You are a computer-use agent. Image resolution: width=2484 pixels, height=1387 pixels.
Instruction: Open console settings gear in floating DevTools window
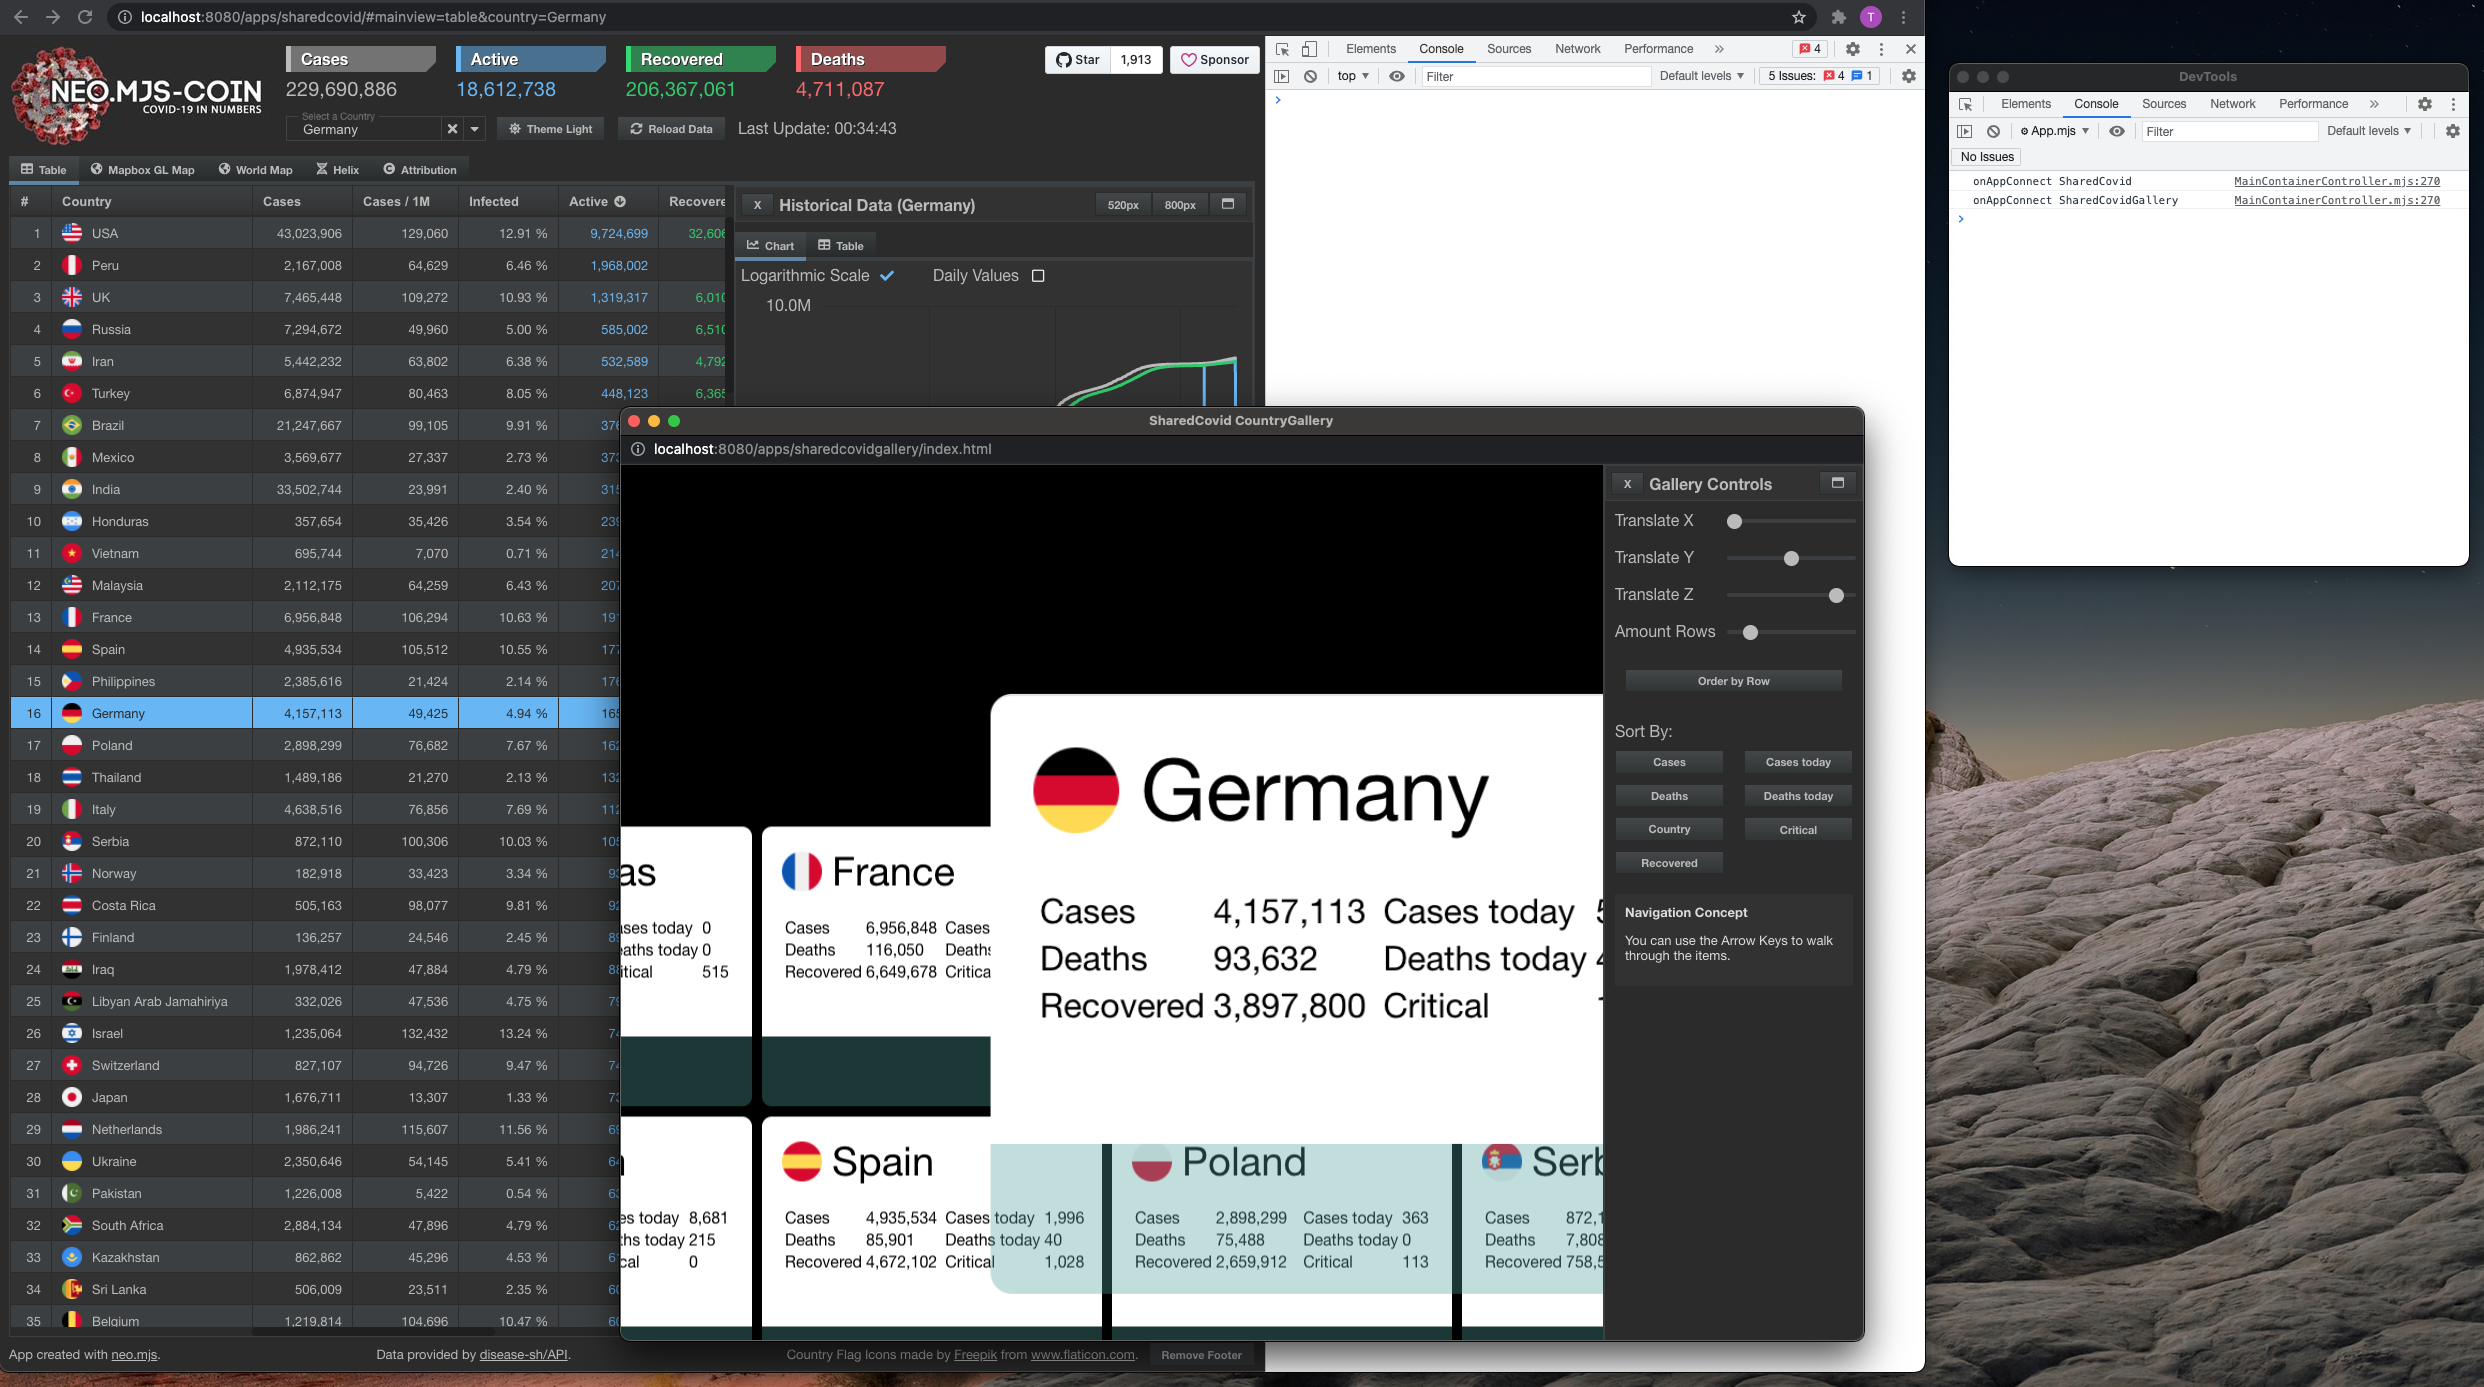pyautogui.click(x=2453, y=131)
